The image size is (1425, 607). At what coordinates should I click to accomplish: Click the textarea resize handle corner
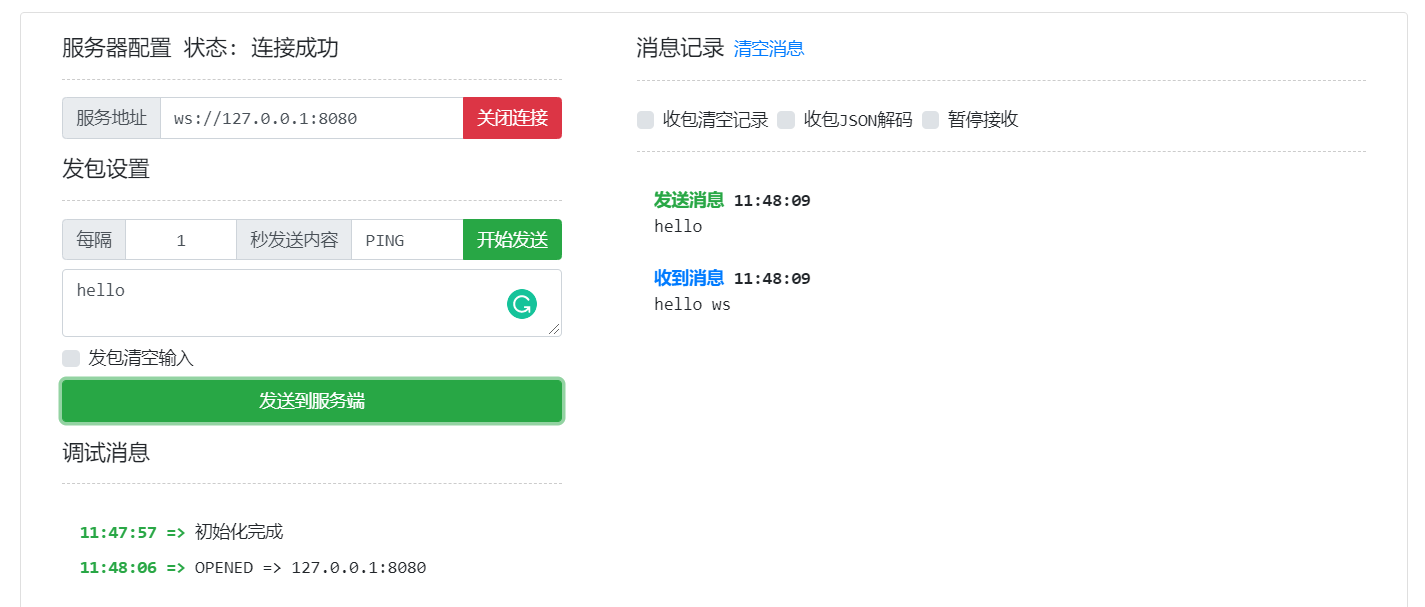pyautogui.click(x=554, y=329)
